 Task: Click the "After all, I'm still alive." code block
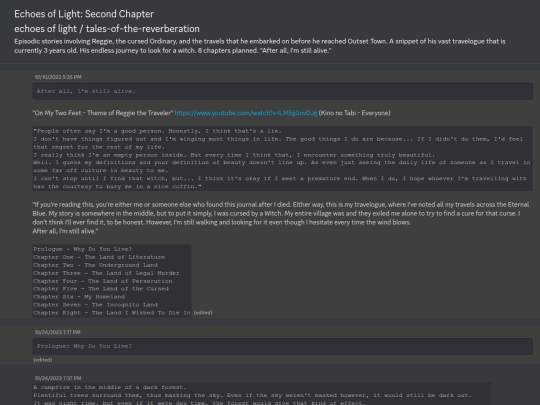click(282, 91)
